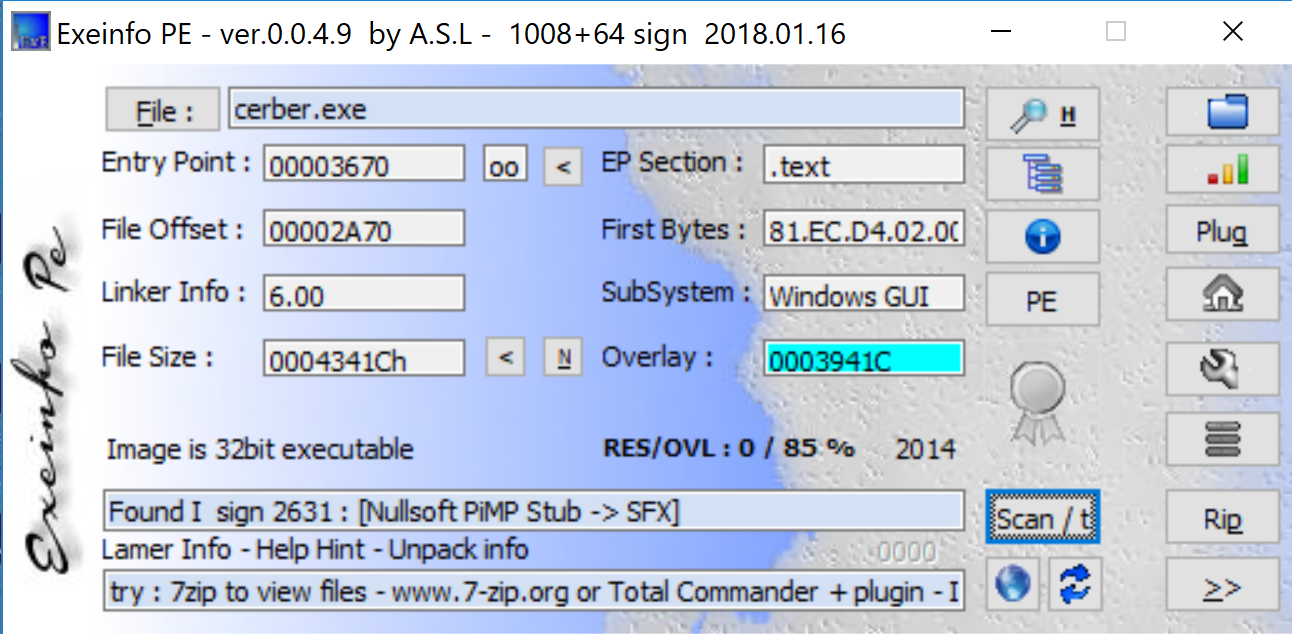Screen dimensions: 1292x634
Task: Open the list menu with the stacked-bars icon
Action: 1222,438
